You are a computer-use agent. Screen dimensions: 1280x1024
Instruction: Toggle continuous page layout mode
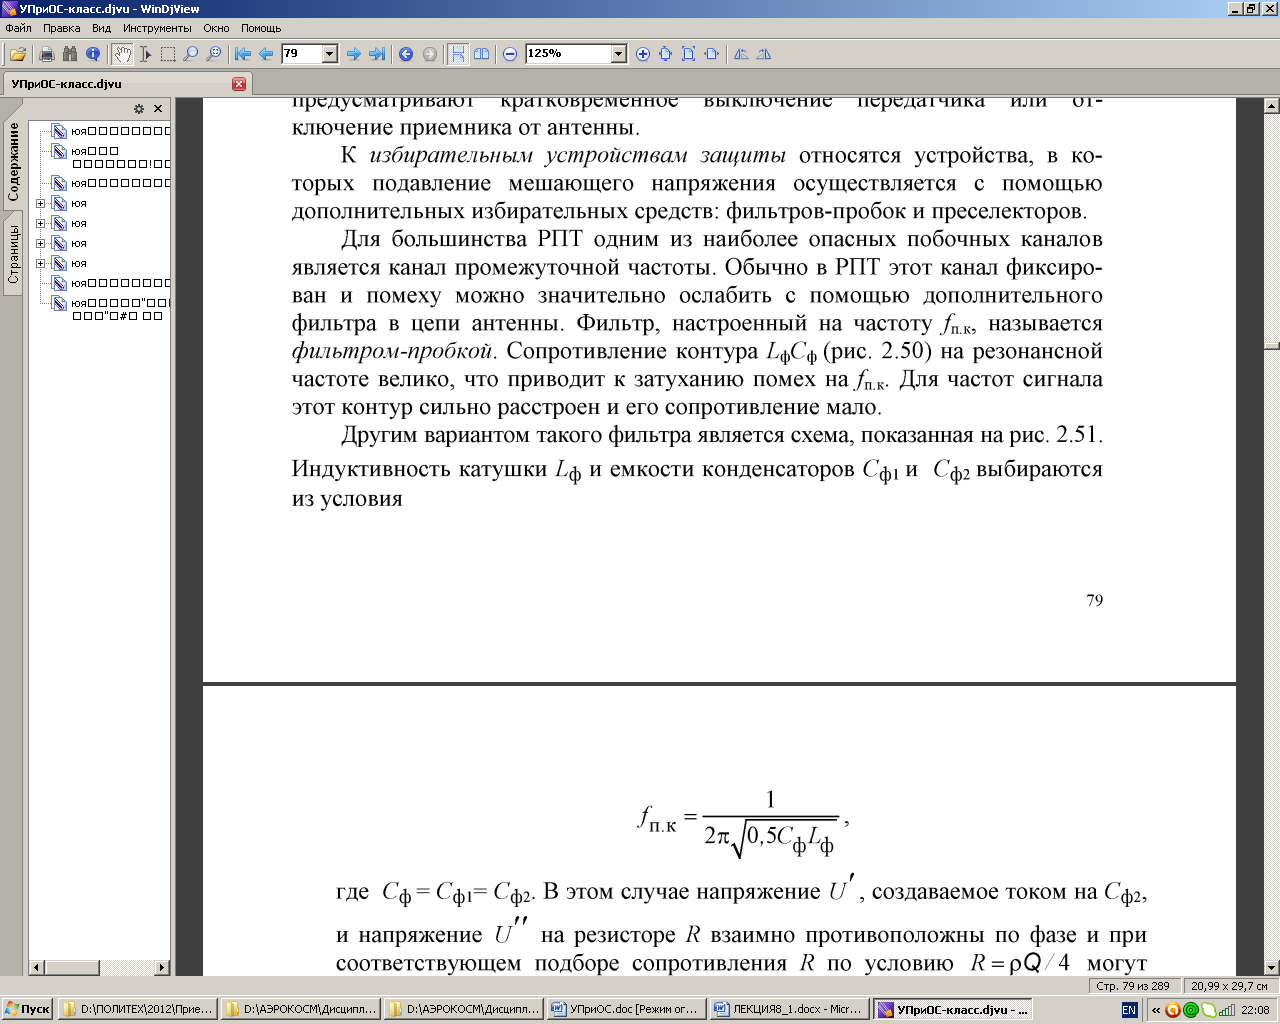458,54
